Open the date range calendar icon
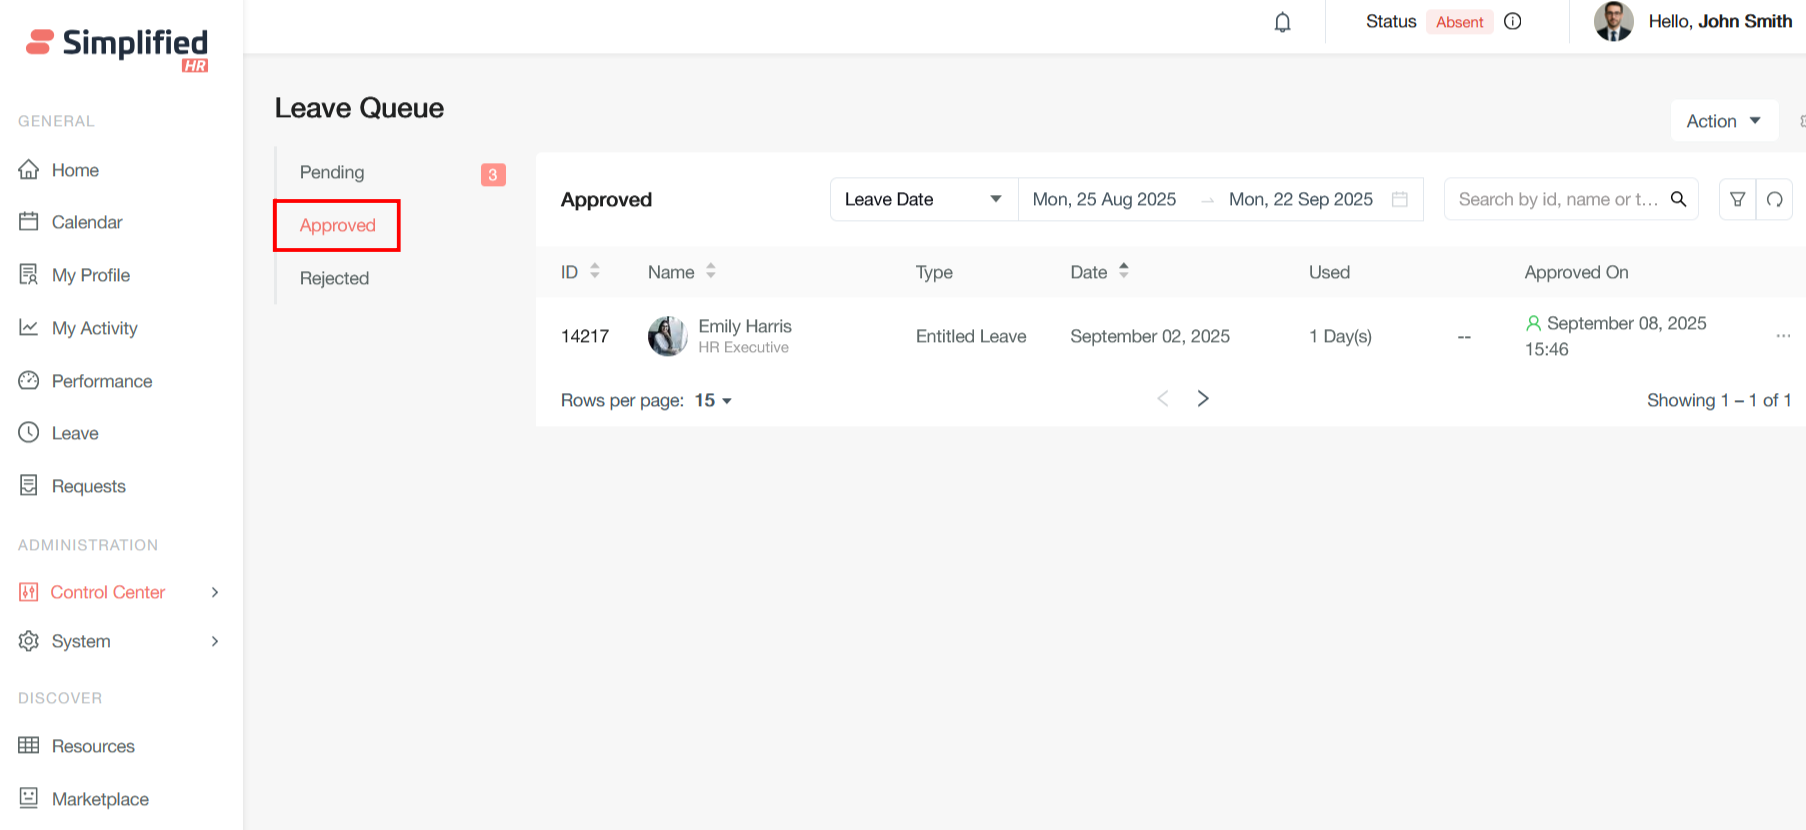The image size is (1806, 830). click(x=1400, y=199)
